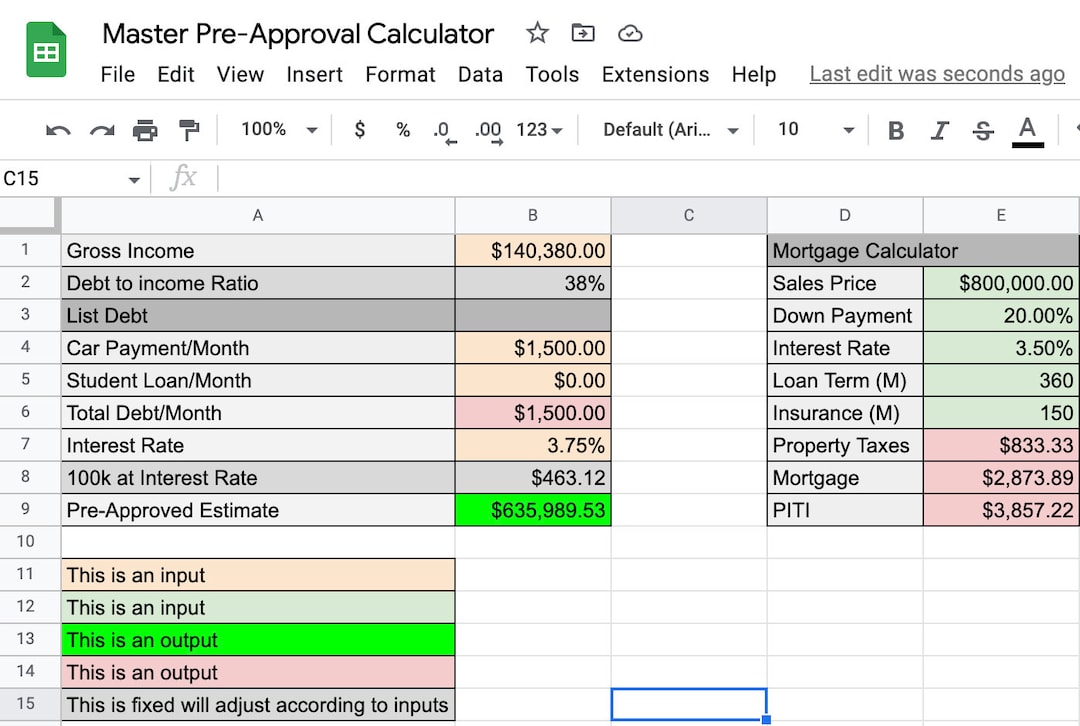1080x726 pixels.
Task: Click the Print icon
Action: coord(139,129)
